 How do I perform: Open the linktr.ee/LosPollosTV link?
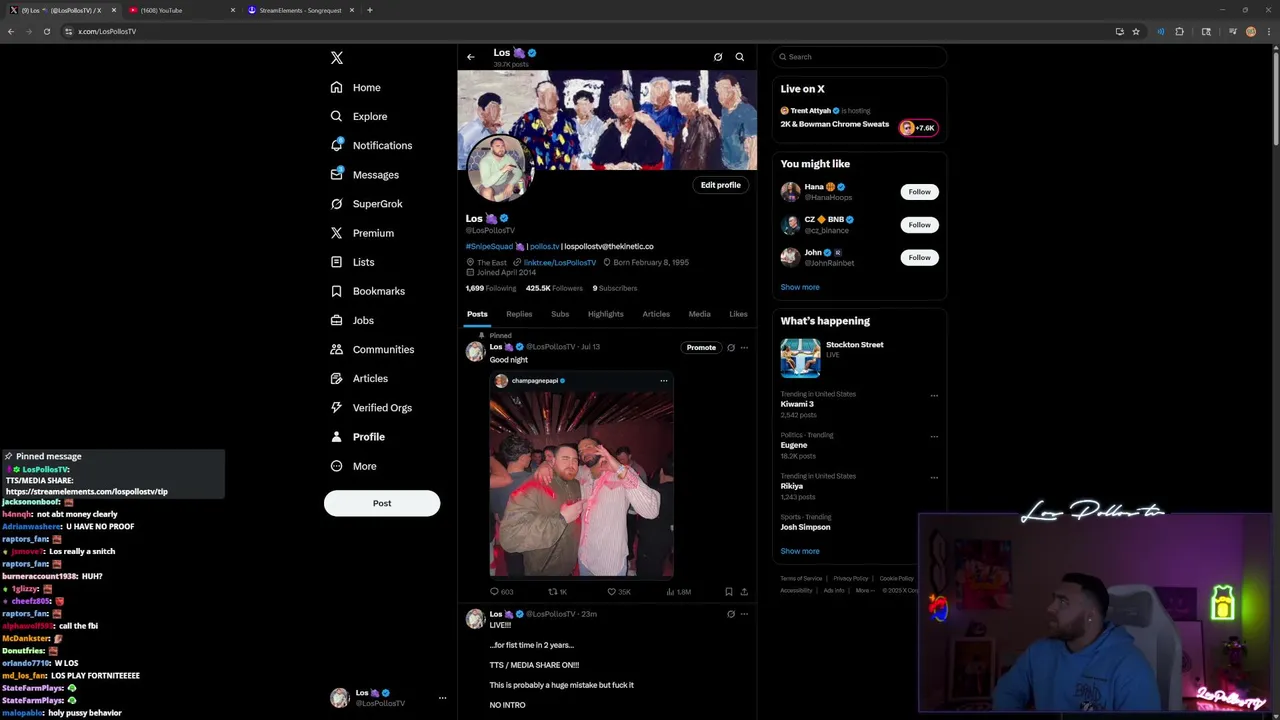pyautogui.click(x=560, y=262)
